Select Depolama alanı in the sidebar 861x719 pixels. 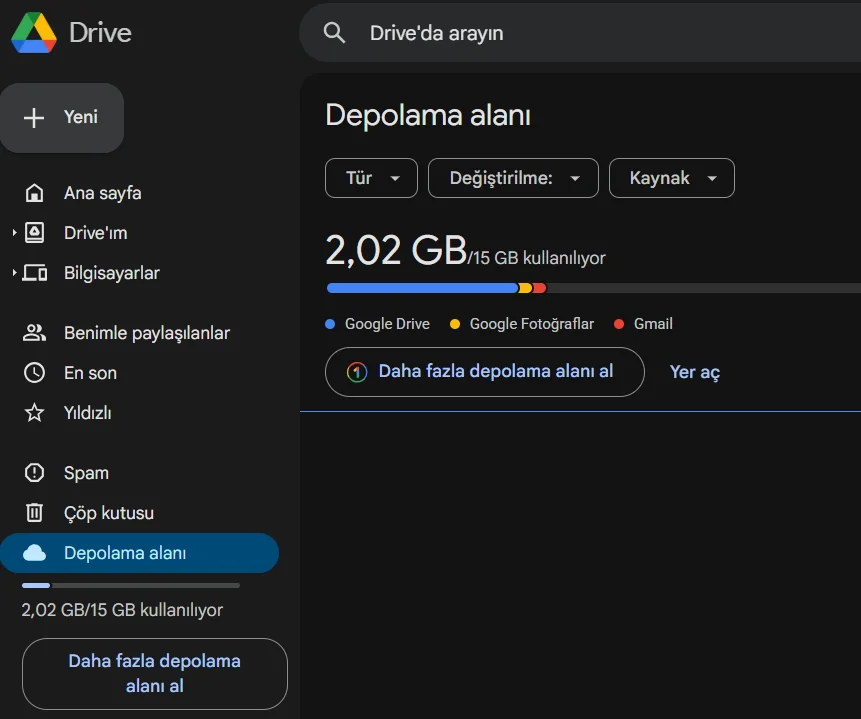tap(125, 553)
